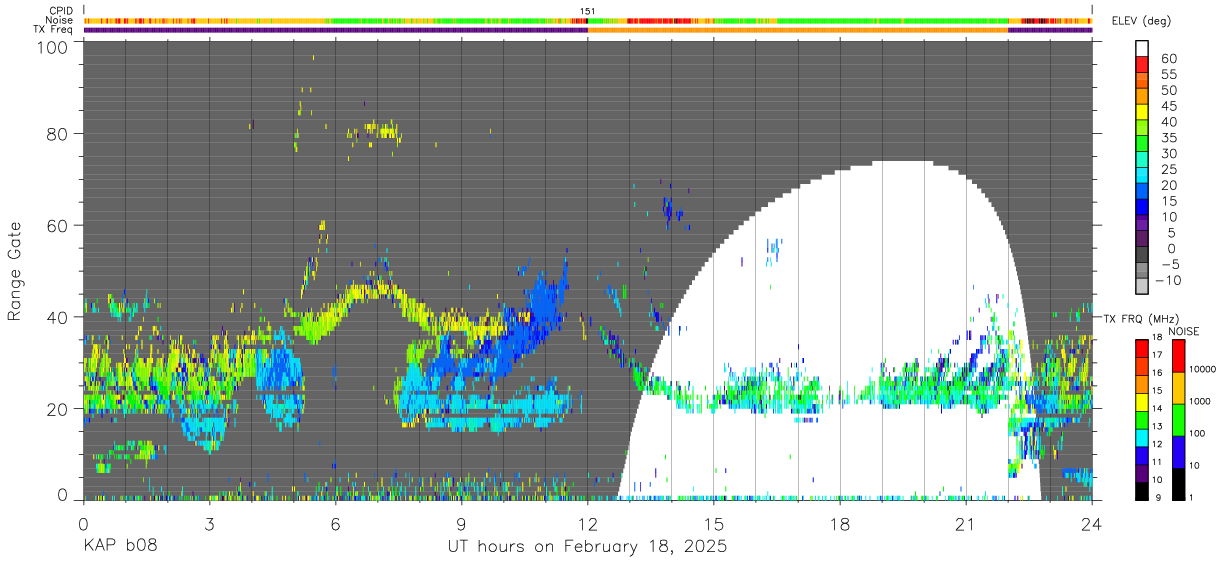This screenshot has width=1228, height=567.
Task: Click the 9 label on the TX FRQ colorbar
Action: click(x=1157, y=497)
